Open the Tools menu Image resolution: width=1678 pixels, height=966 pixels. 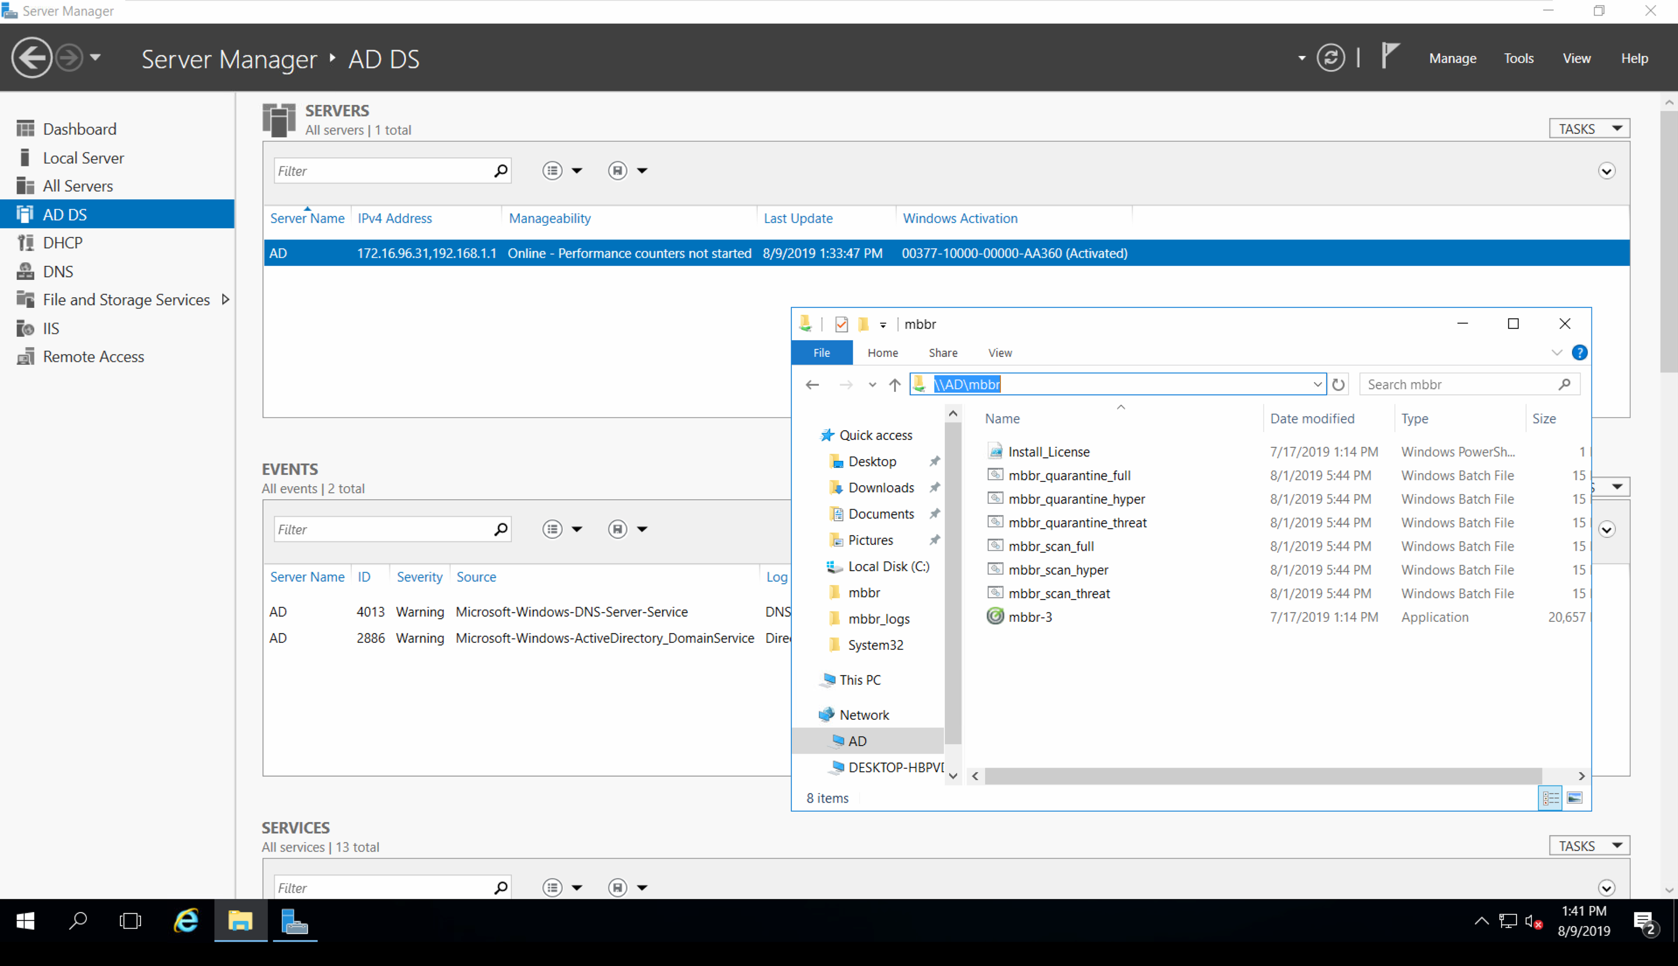(1518, 58)
